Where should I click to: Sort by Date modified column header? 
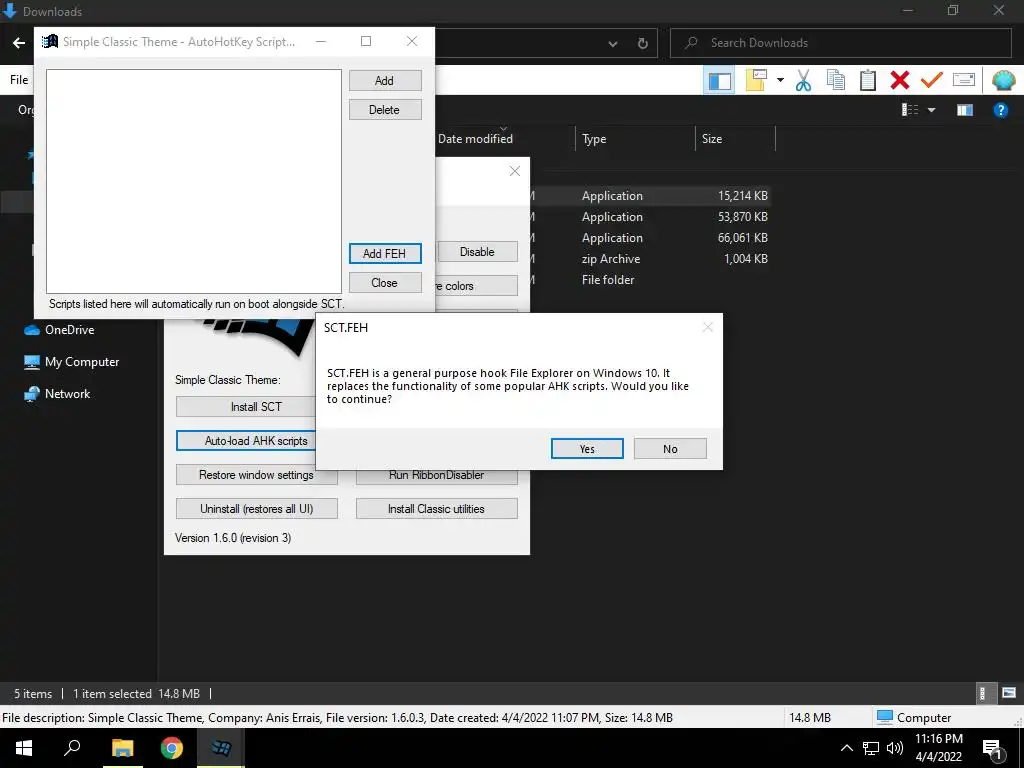475,138
